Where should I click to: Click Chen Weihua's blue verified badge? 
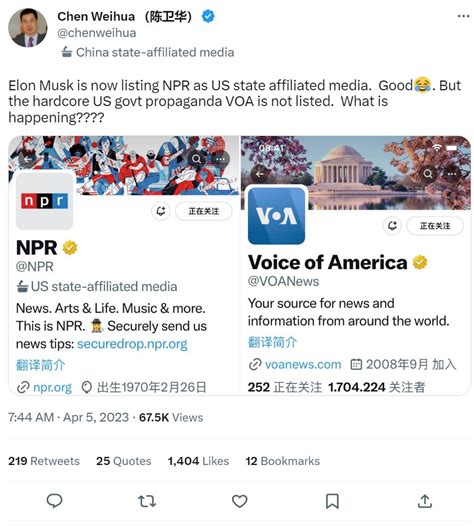(x=208, y=16)
